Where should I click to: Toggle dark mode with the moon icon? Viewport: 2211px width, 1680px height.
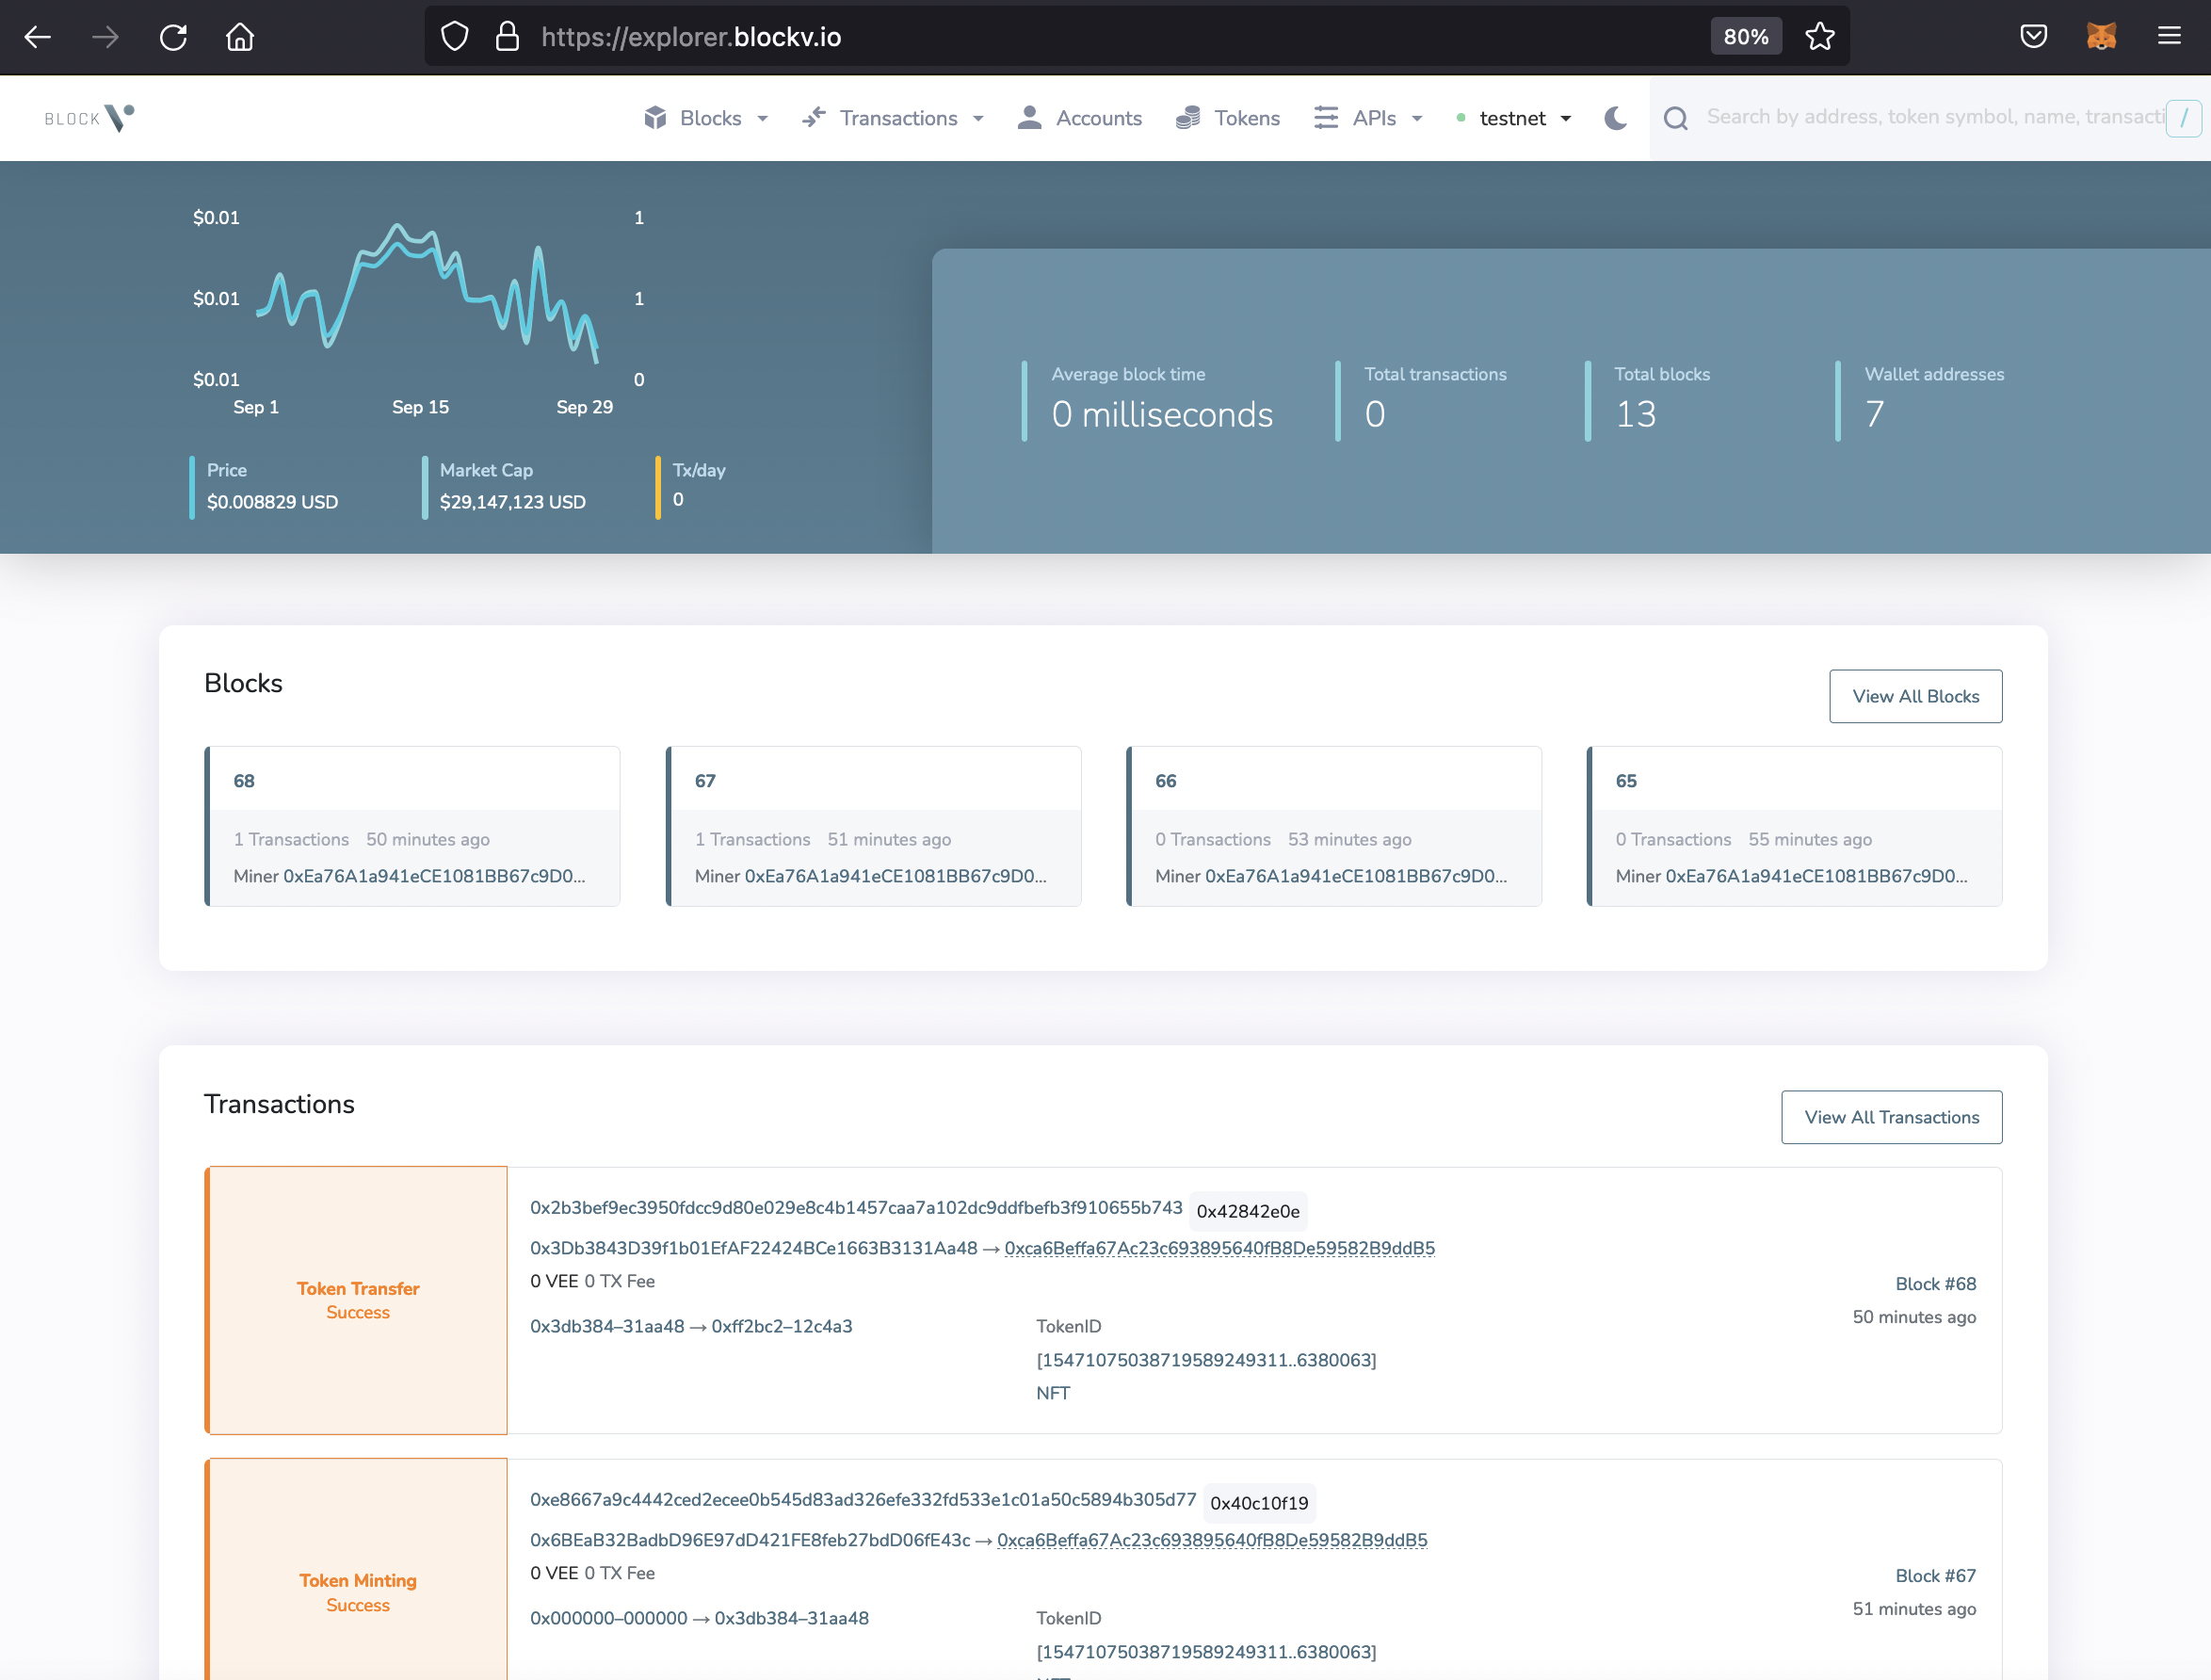point(1615,118)
